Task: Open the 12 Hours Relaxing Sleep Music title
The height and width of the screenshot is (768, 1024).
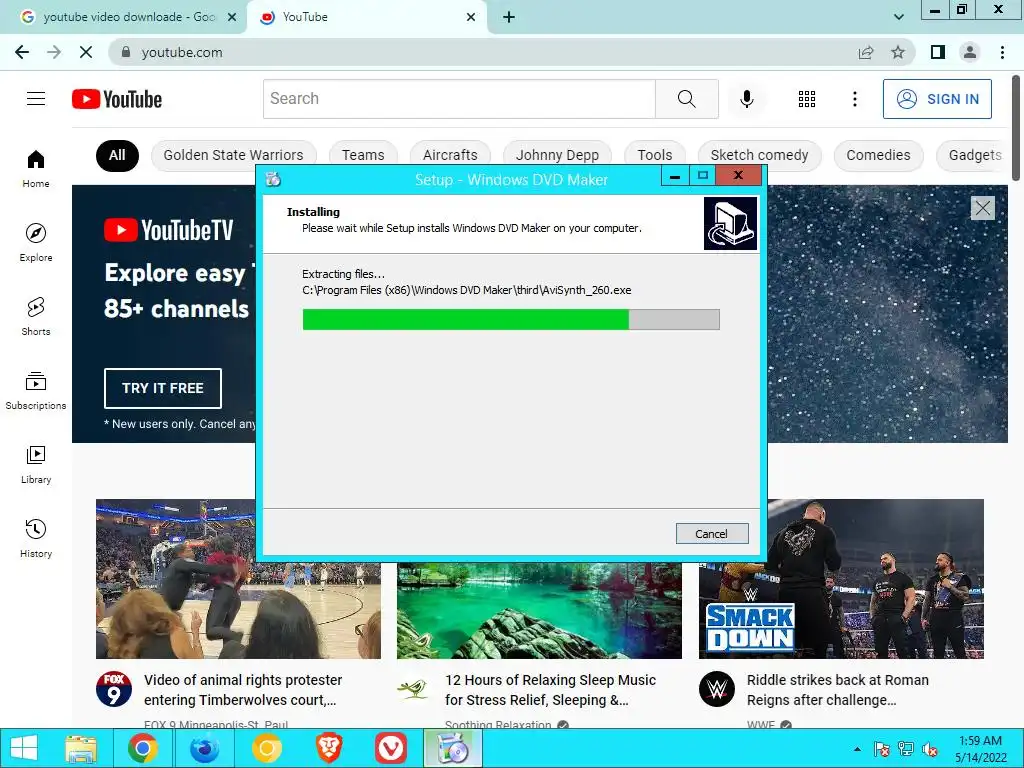Action: click(x=550, y=690)
